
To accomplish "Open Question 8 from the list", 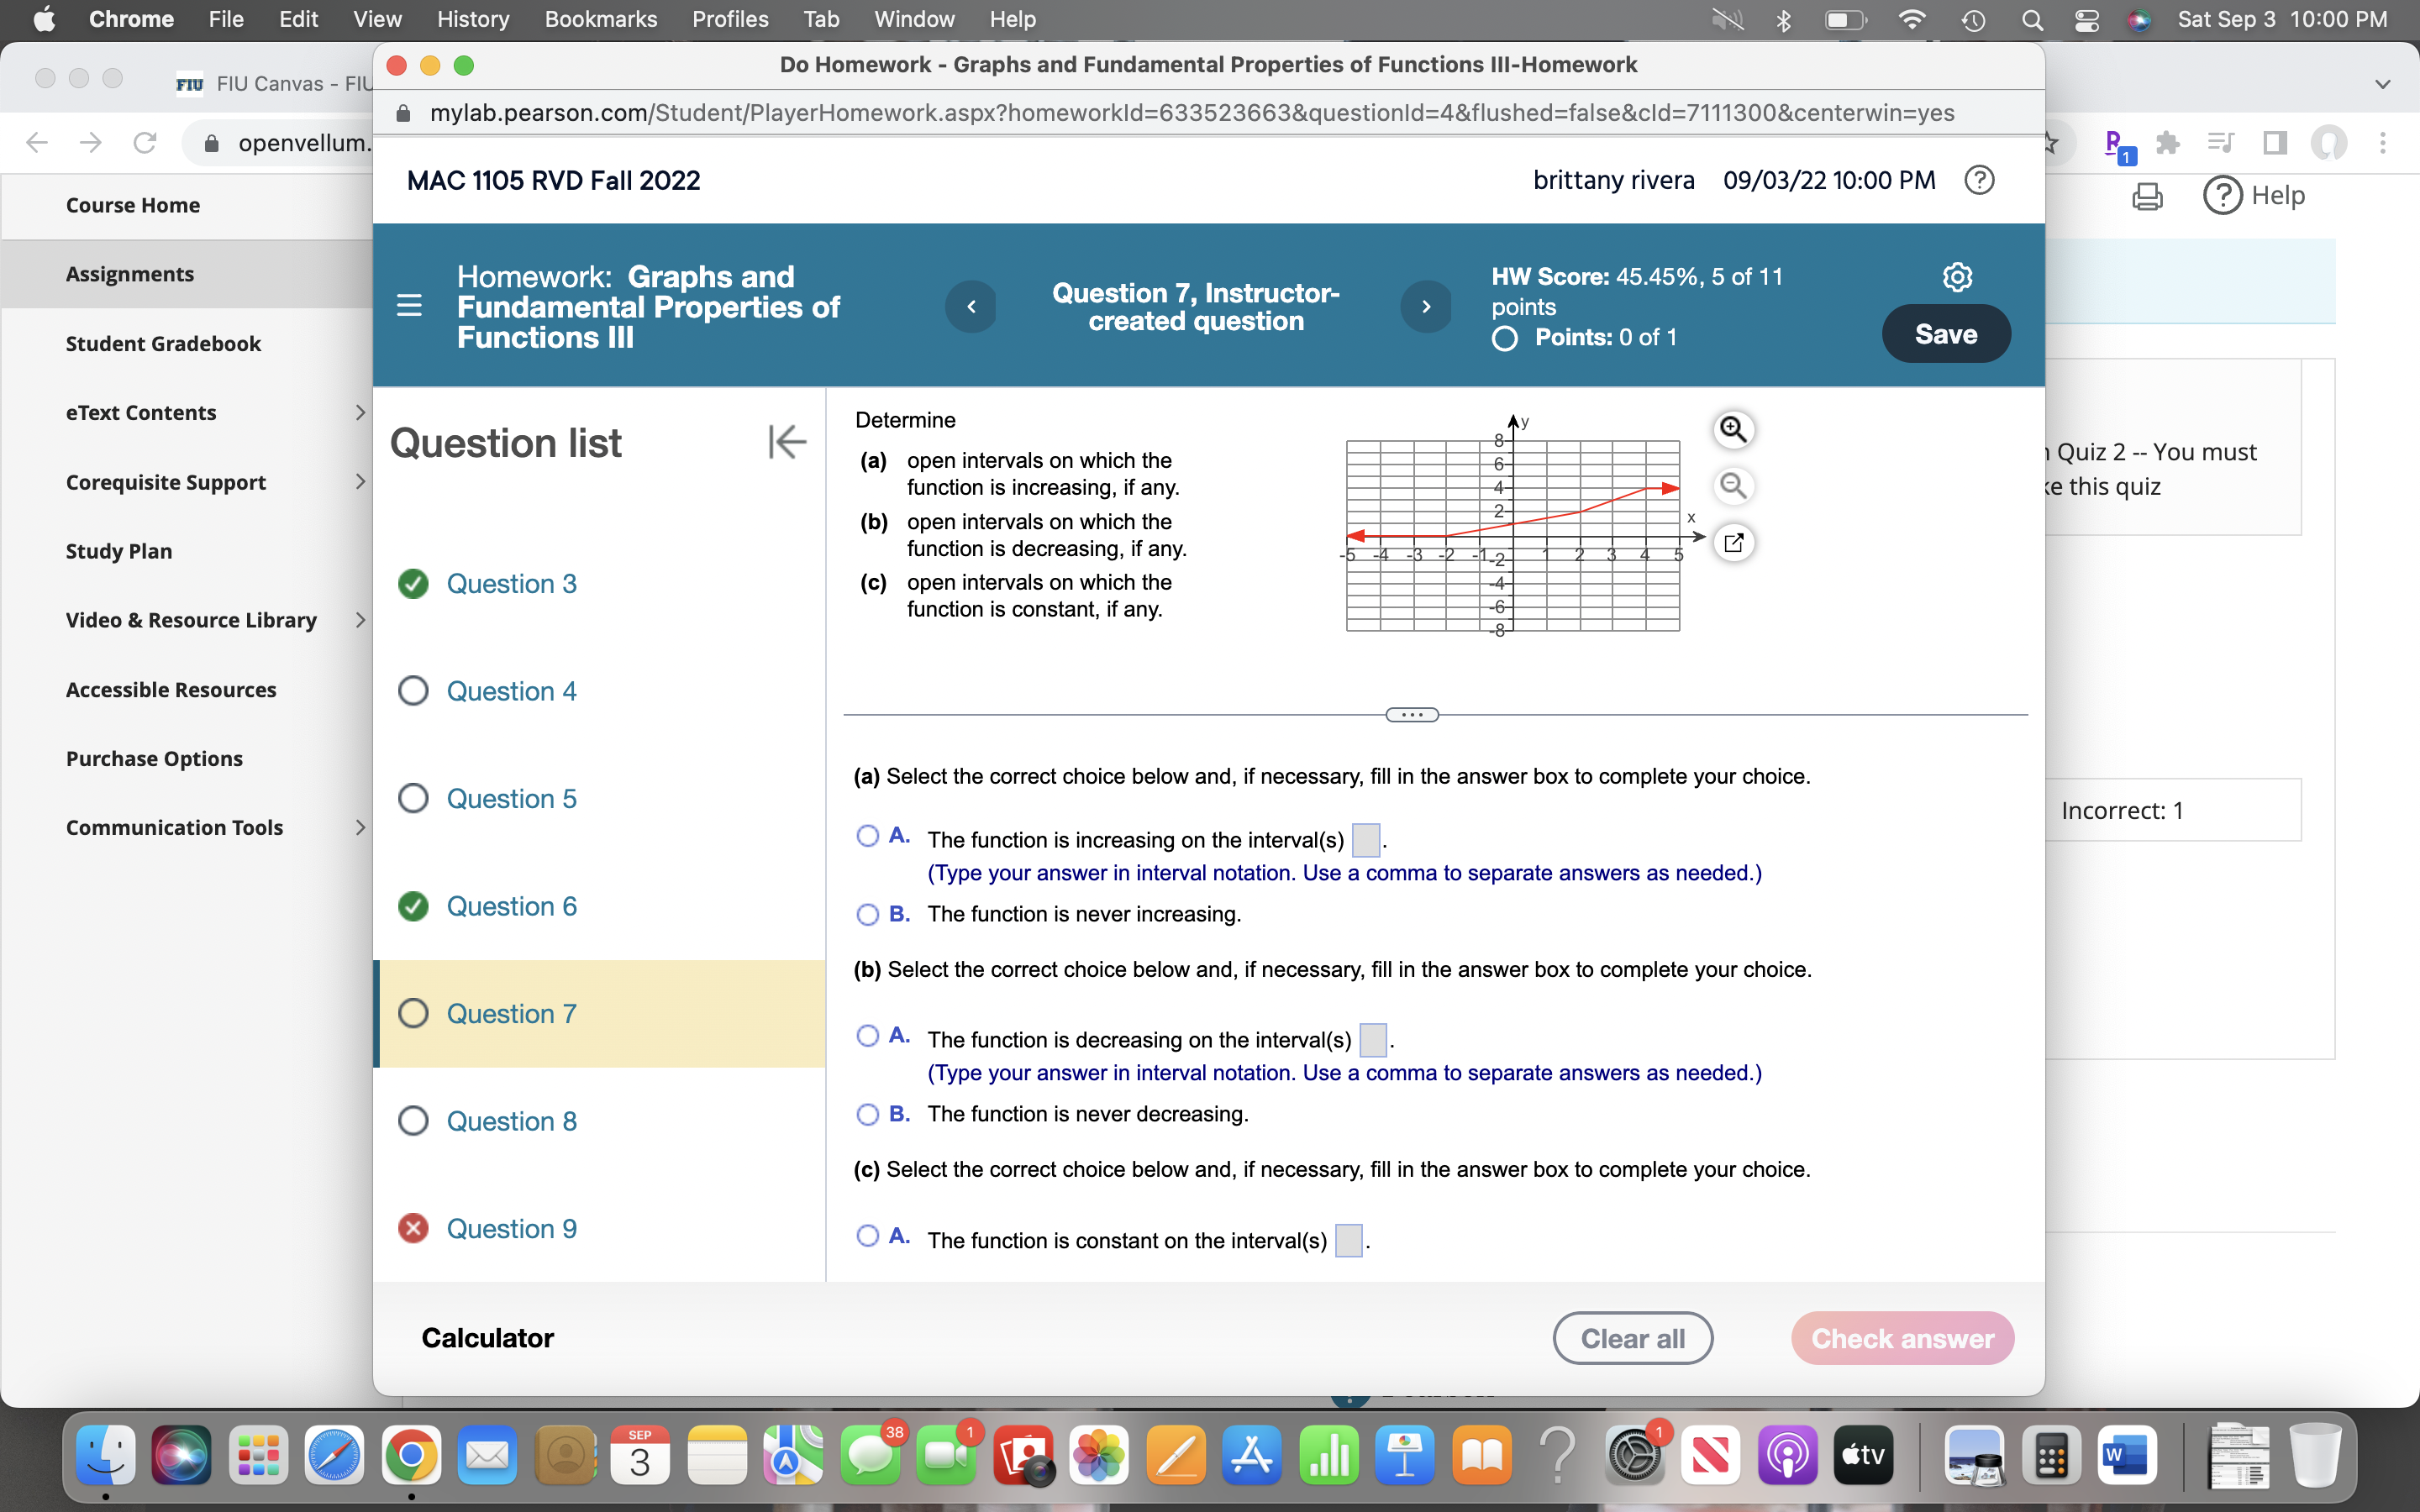I will pos(511,1121).
